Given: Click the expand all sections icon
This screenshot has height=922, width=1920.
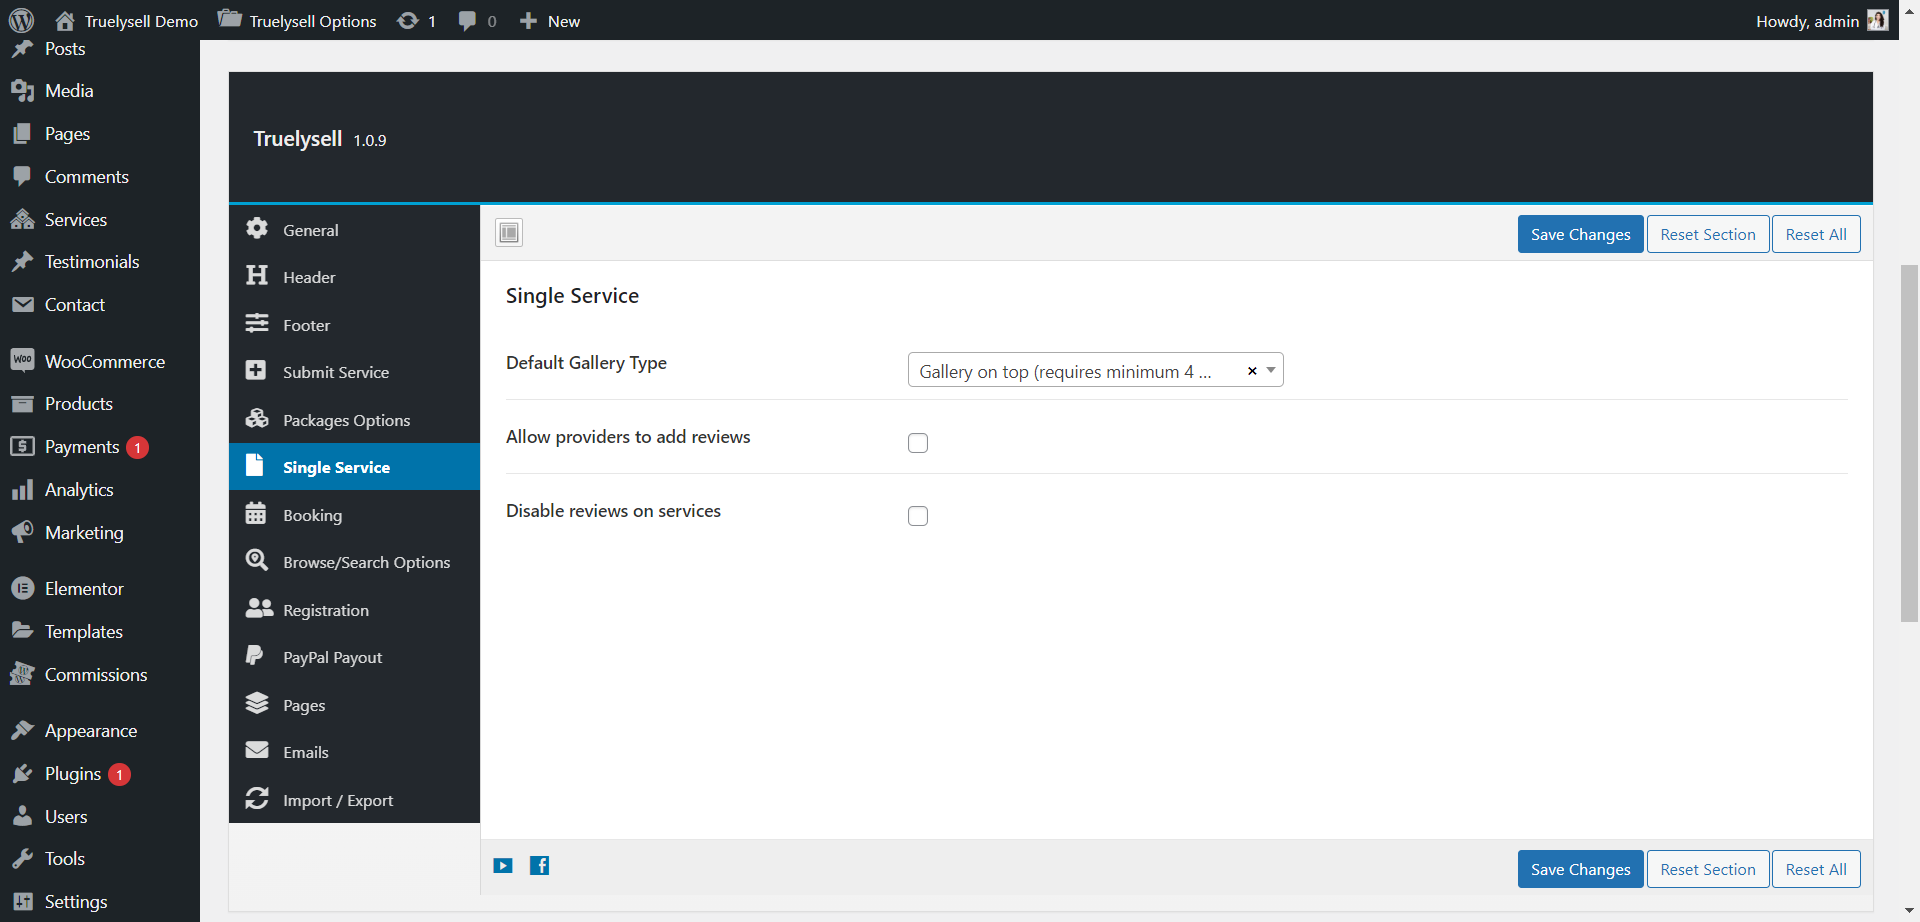Looking at the screenshot, I should [509, 233].
